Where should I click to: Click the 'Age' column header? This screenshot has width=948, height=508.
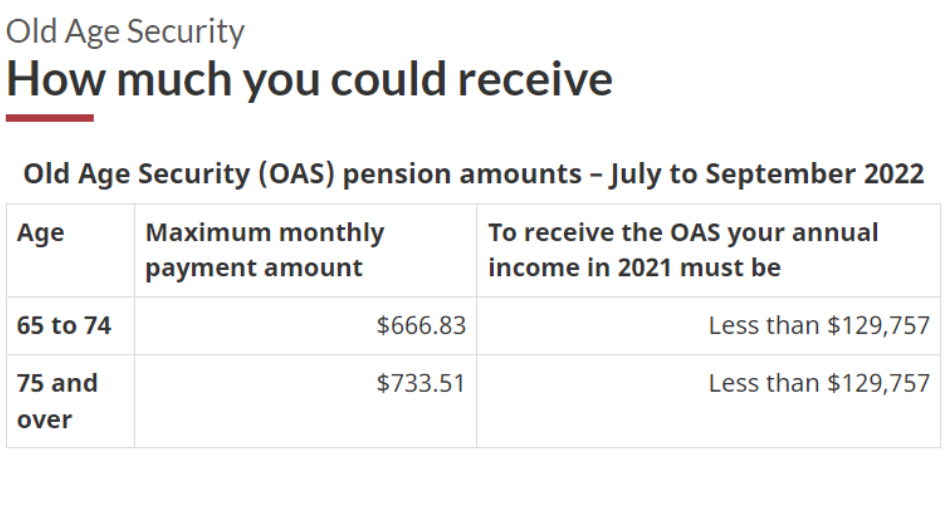pos(41,233)
